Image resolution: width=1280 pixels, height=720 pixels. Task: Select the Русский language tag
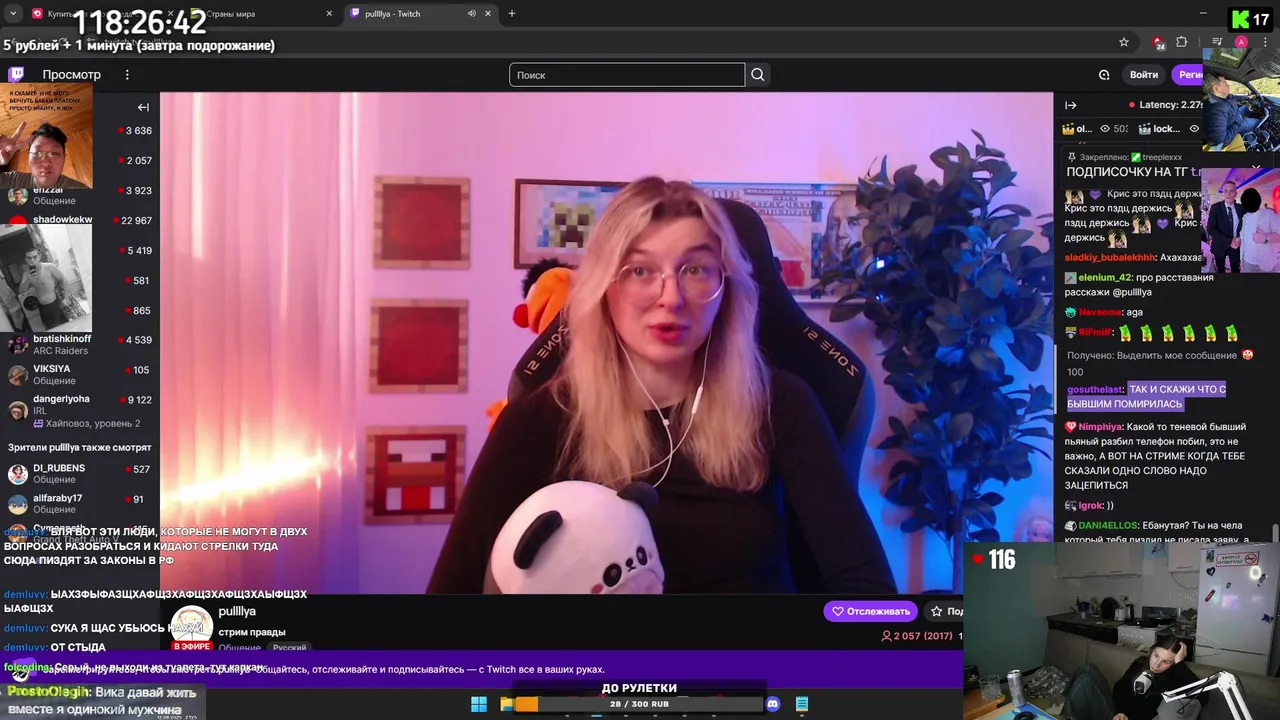[290, 647]
